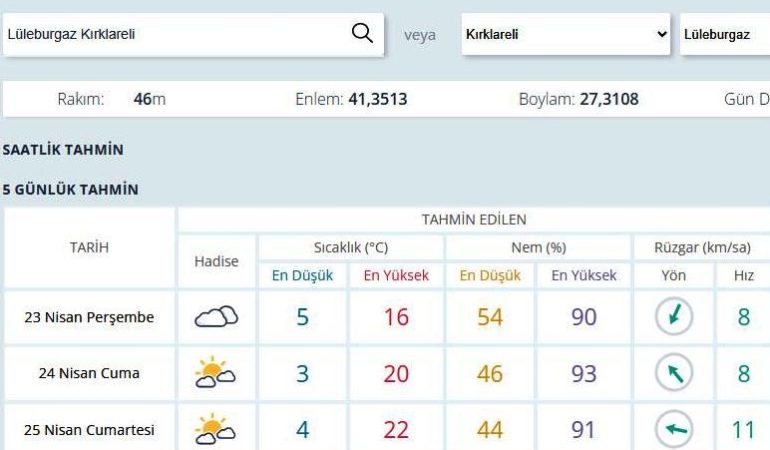This screenshot has width=770, height=450.
Task: Click the search magnifier icon
Action: [x=362, y=33]
